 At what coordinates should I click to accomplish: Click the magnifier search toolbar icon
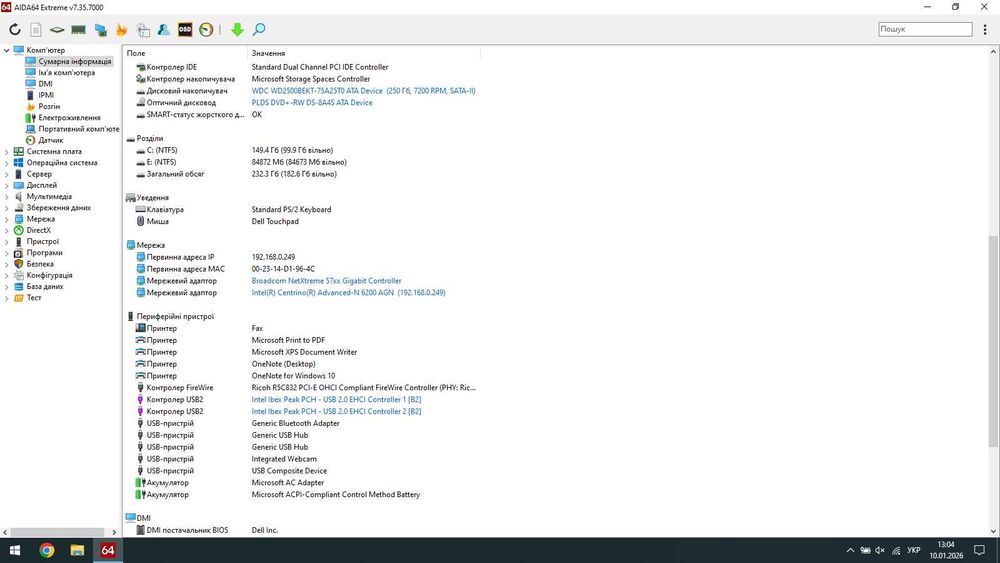pos(259,29)
